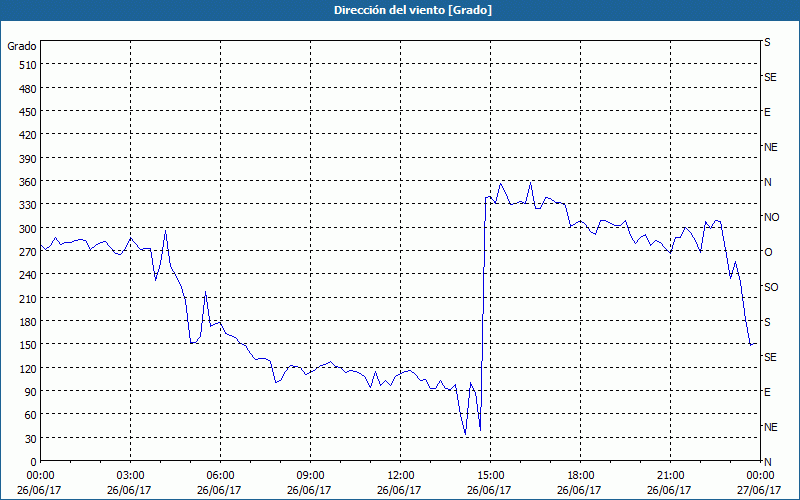This screenshot has height=500, width=800.
Task: Select the 450 value on the degree axis
Action: (x=28, y=112)
